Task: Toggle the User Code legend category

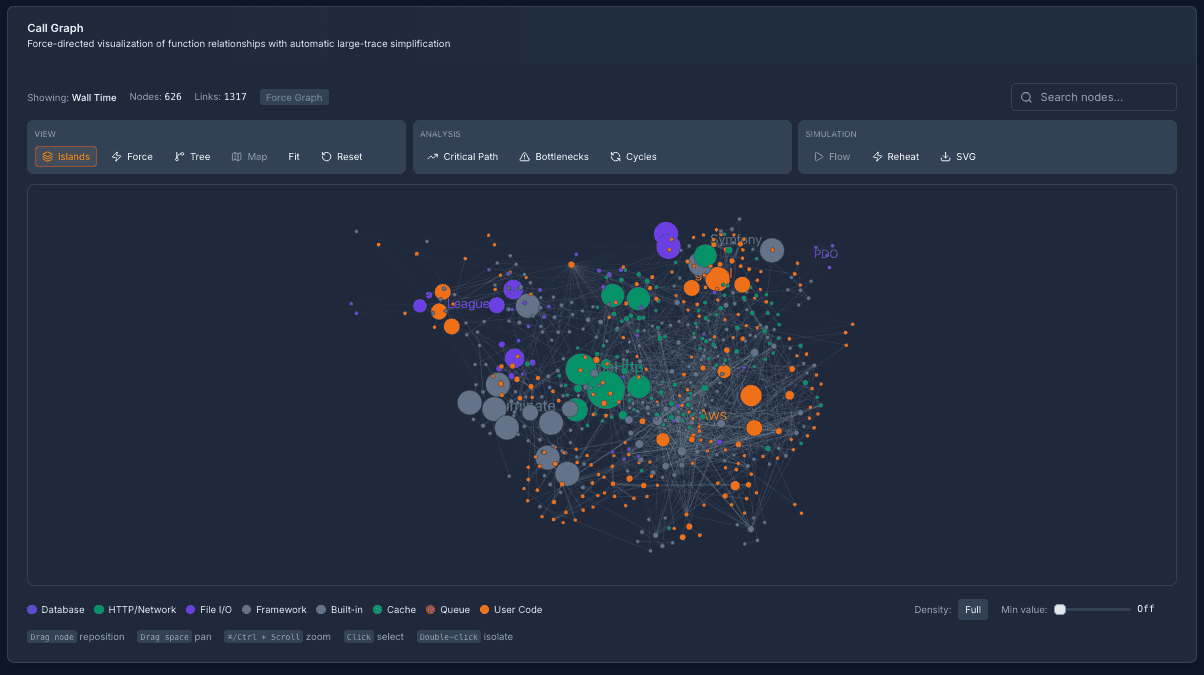Action: coord(511,609)
